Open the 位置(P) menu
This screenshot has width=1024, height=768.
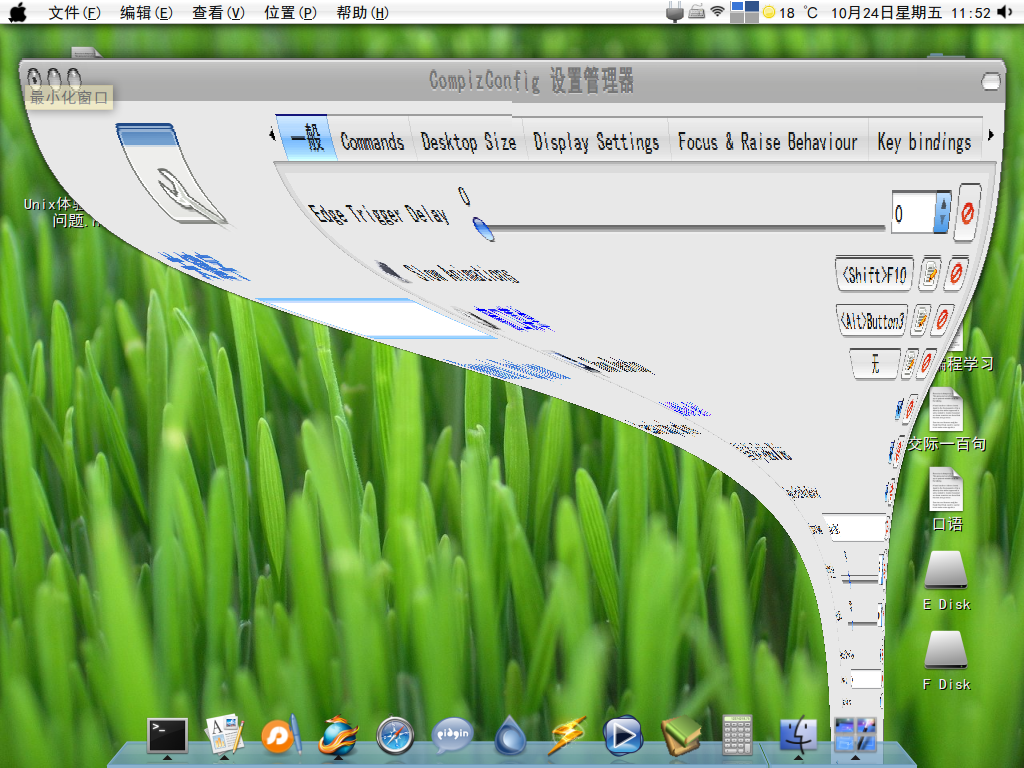click(290, 12)
